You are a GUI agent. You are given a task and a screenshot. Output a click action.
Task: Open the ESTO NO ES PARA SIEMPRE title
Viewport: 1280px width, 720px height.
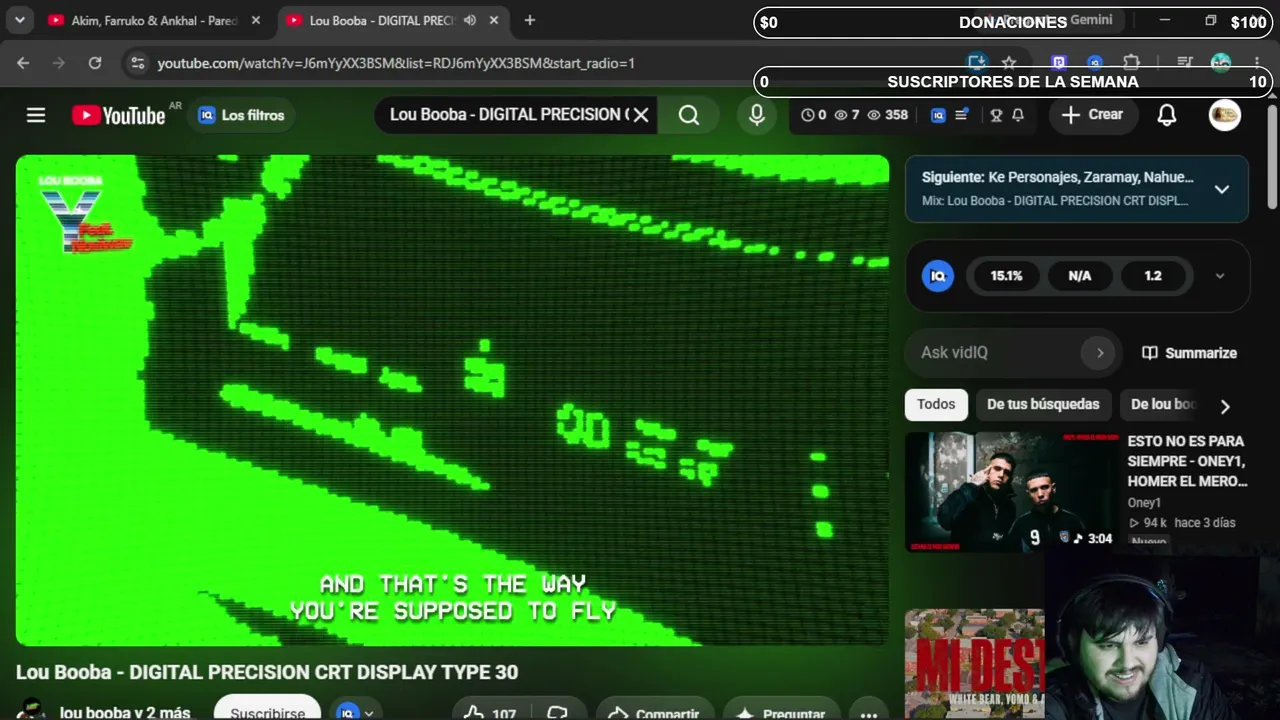[x=1187, y=461]
